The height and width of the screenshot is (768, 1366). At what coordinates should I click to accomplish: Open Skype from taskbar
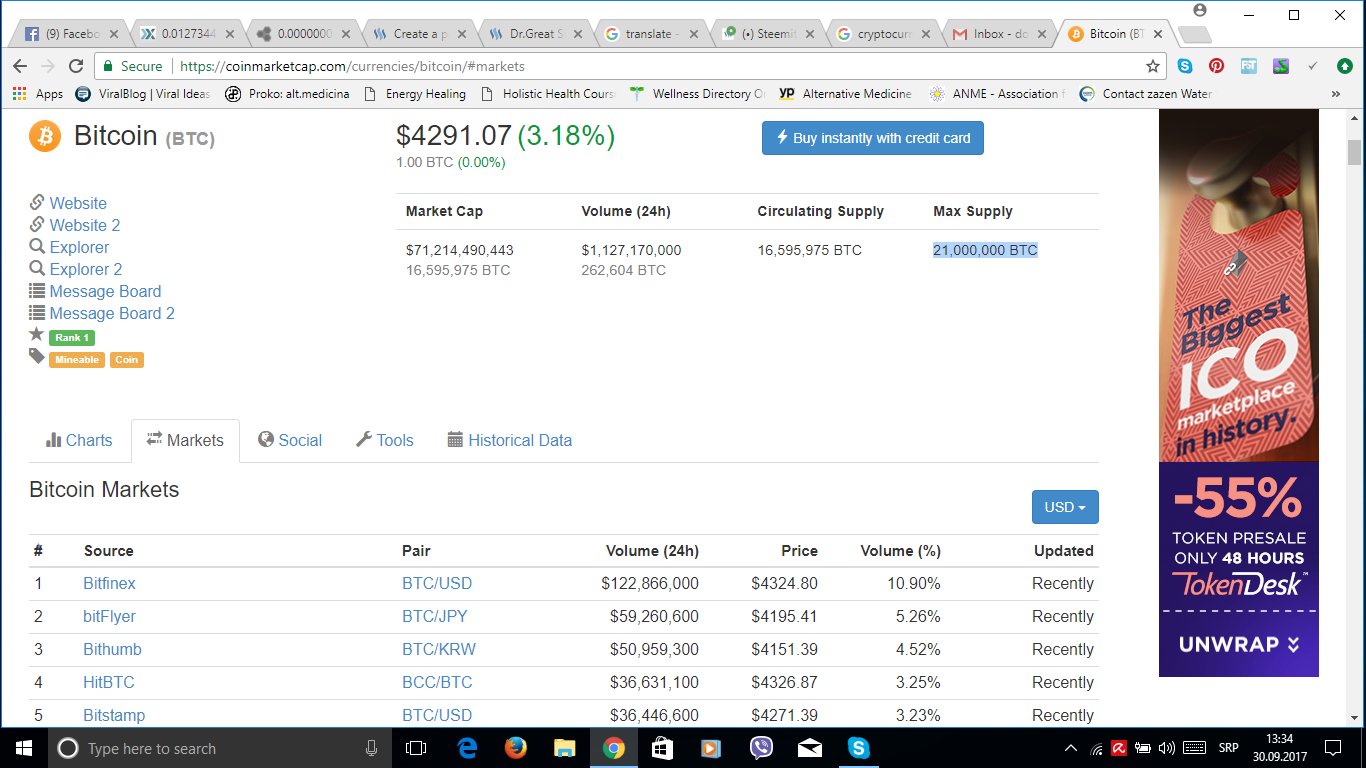click(x=858, y=748)
